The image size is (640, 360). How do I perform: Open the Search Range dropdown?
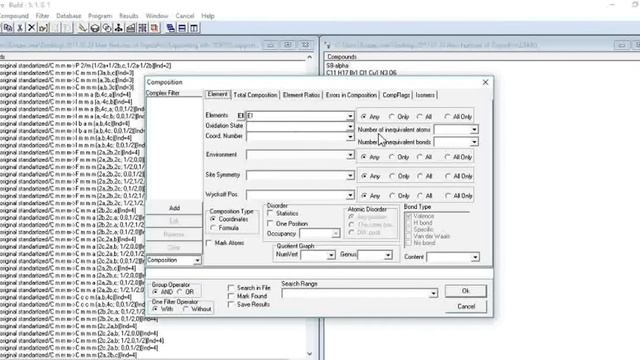pyautogui.click(x=433, y=293)
